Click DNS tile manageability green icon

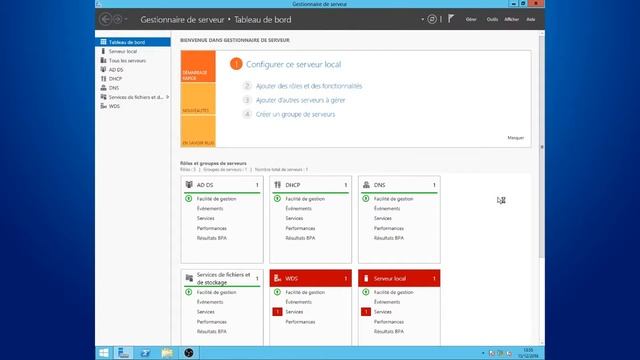[366, 199]
